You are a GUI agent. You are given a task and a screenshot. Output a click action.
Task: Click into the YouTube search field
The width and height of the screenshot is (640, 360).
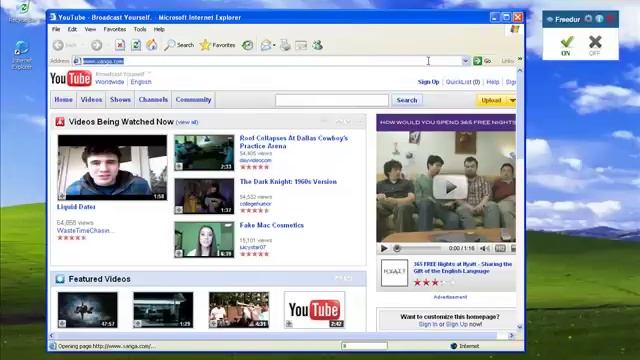pyautogui.click(x=332, y=100)
